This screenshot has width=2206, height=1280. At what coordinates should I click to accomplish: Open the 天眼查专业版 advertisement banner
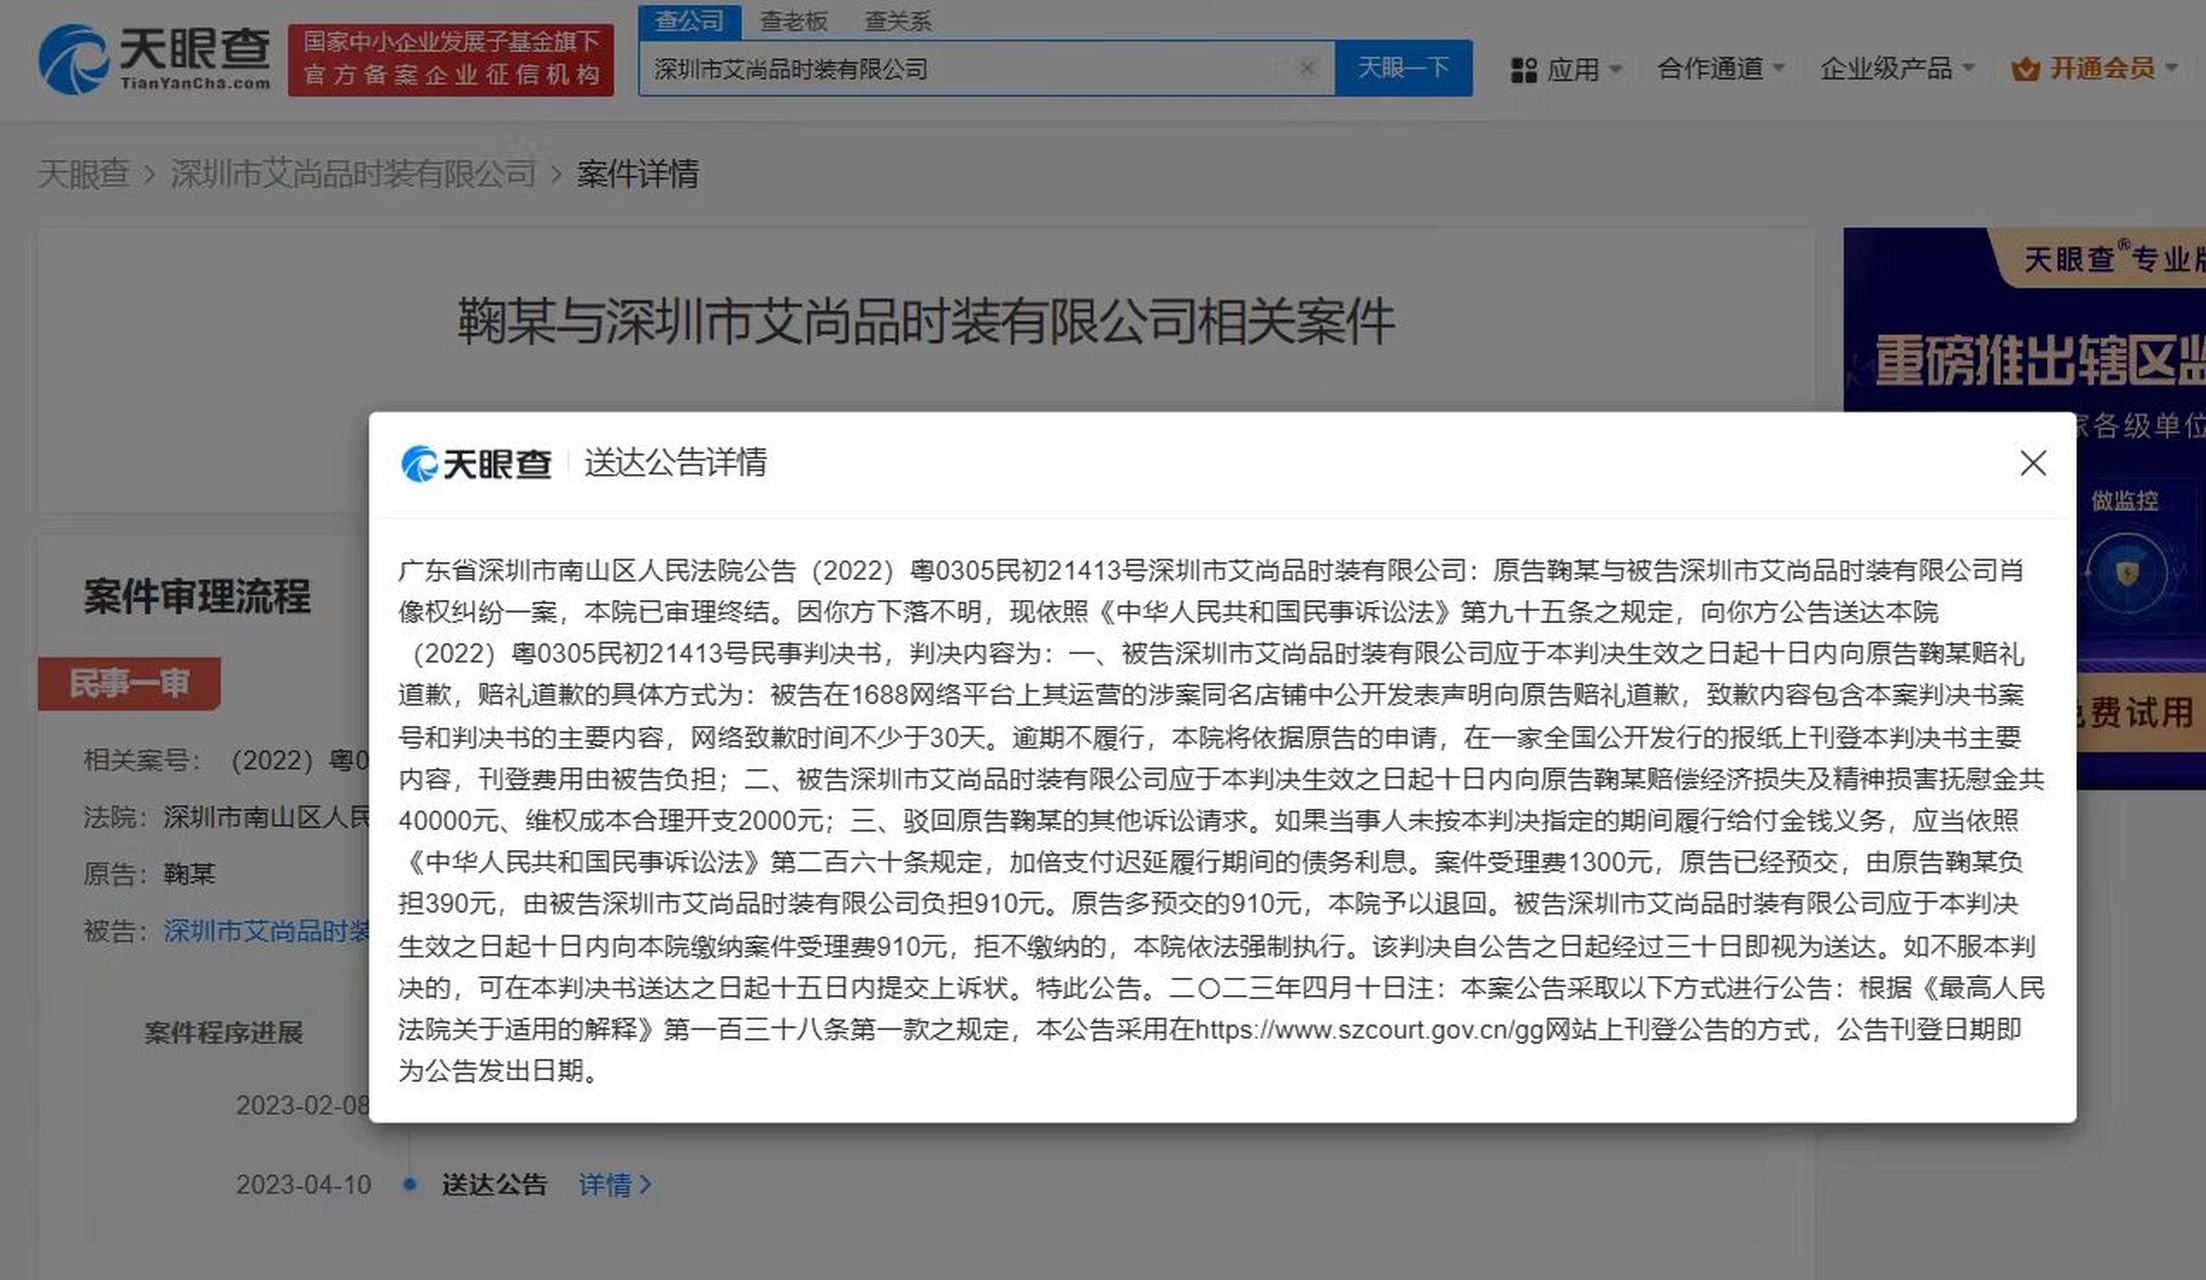click(x=2025, y=320)
